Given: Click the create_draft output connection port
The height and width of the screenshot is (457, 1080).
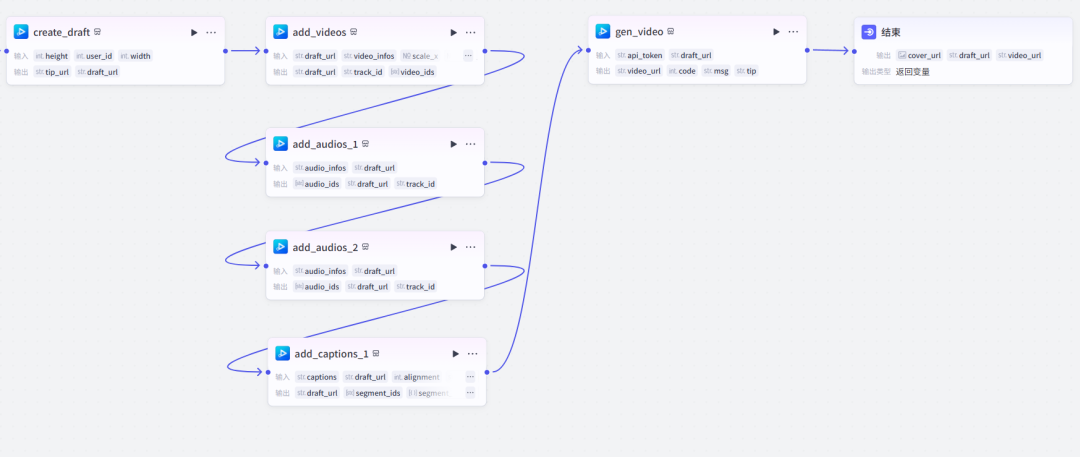Looking at the screenshot, I should pos(225,50).
